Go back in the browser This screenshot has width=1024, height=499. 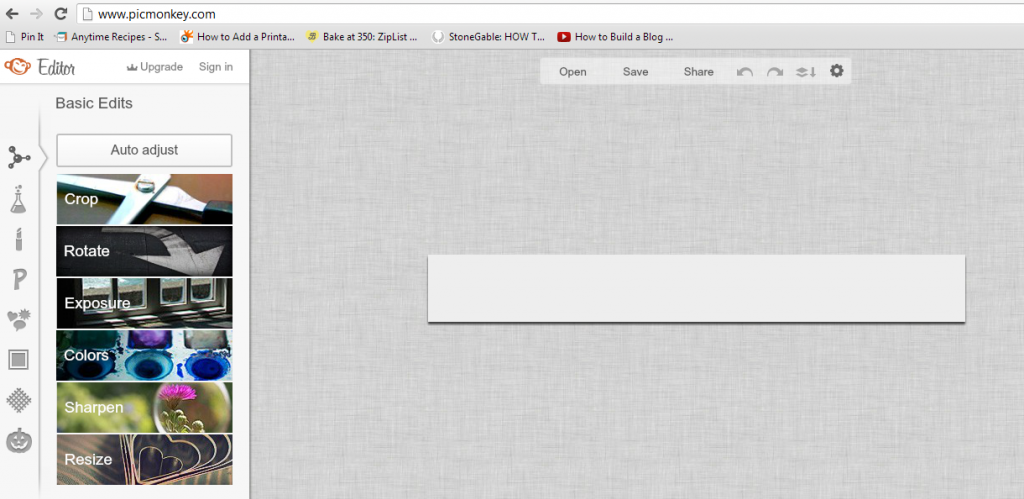[x=12, y=13]
